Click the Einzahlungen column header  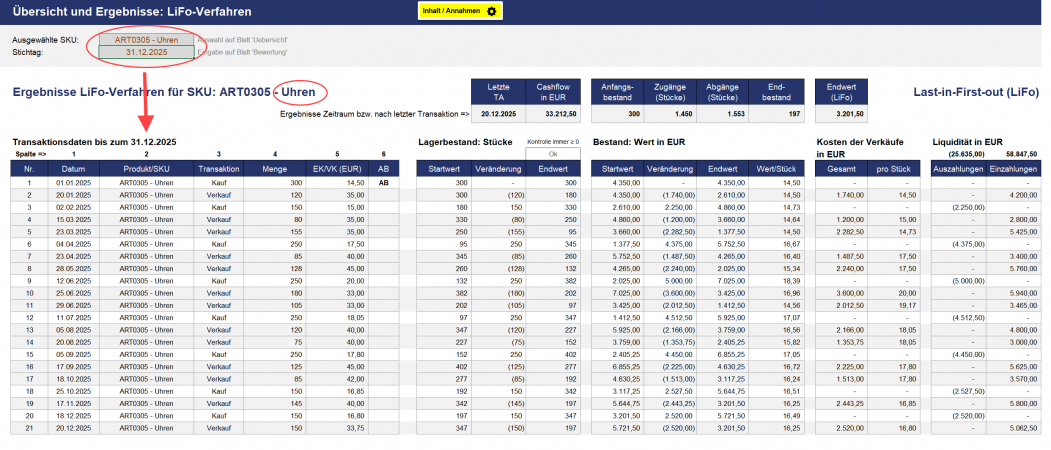(x=1013, y=170)
